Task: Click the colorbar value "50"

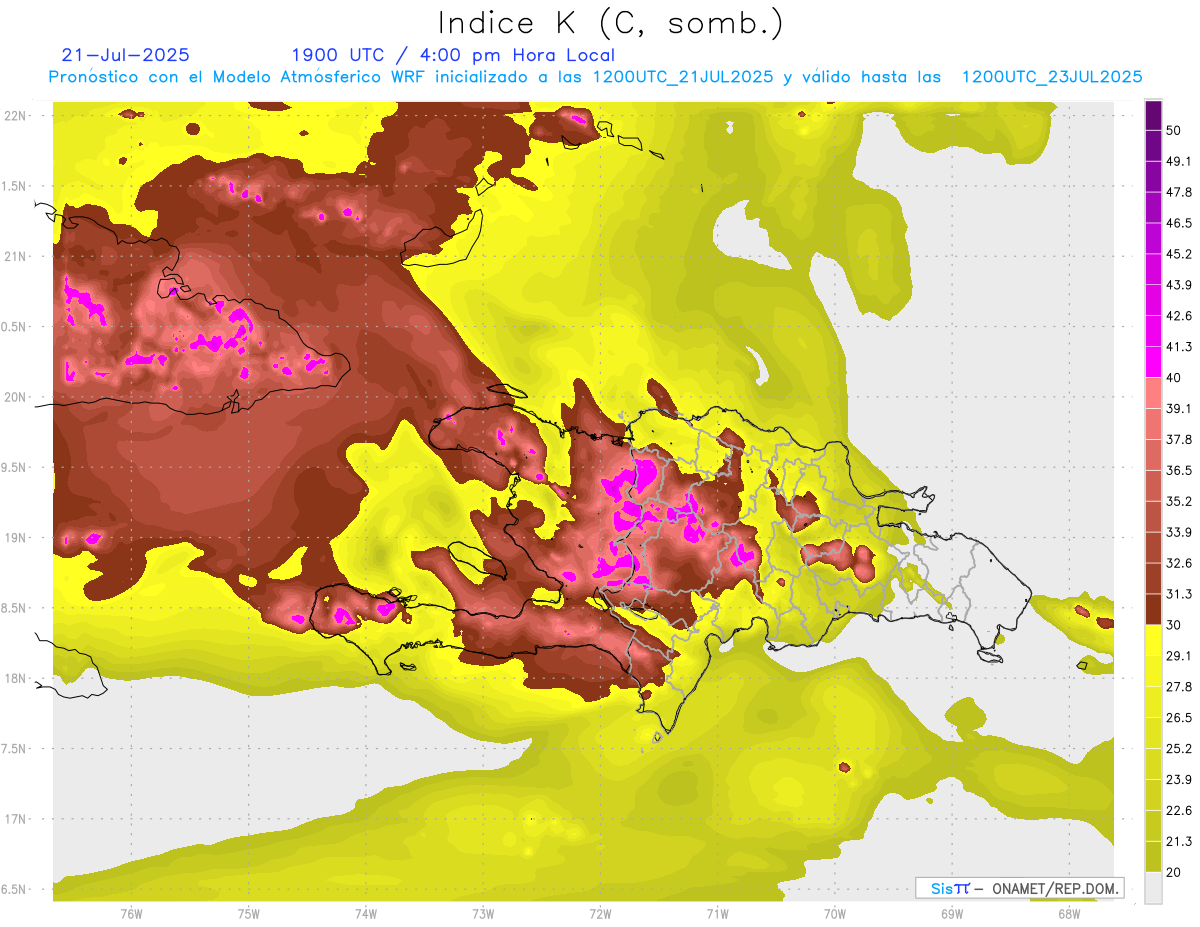Action: [x=1174, y=129]
